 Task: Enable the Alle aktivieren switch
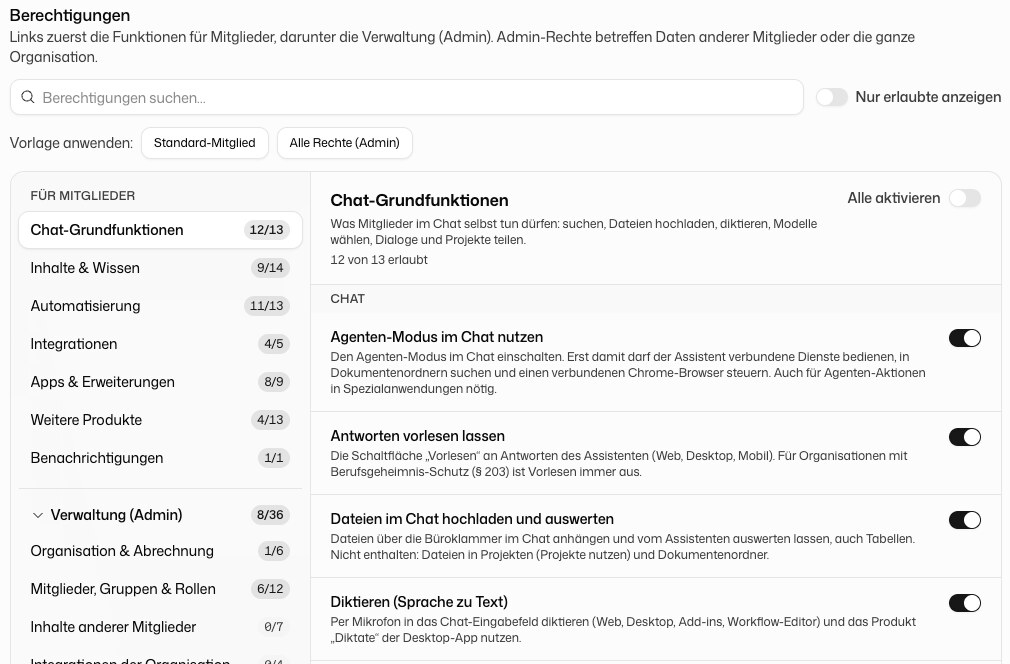coord(965,198)
